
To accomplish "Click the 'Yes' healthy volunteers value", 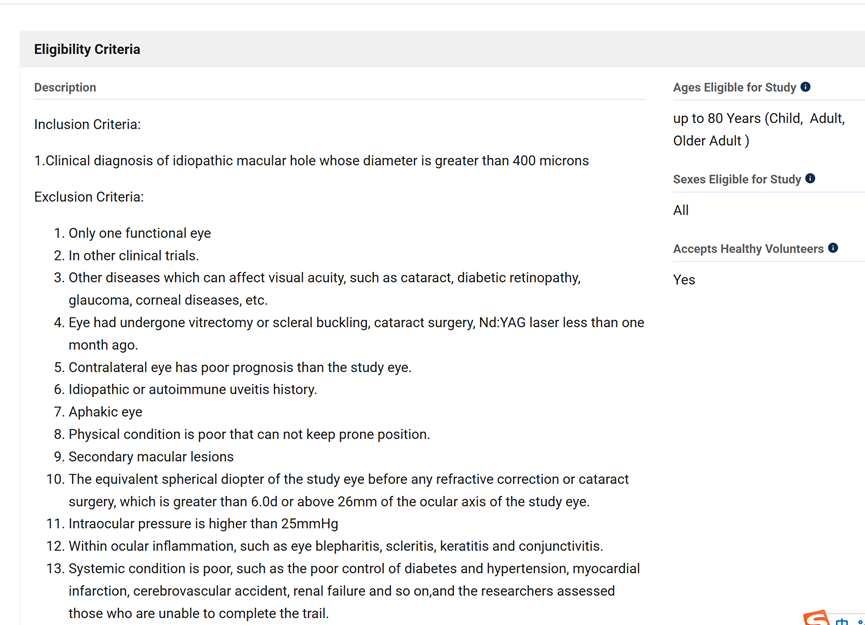I will pyautogui.click(x=684, y=280).
